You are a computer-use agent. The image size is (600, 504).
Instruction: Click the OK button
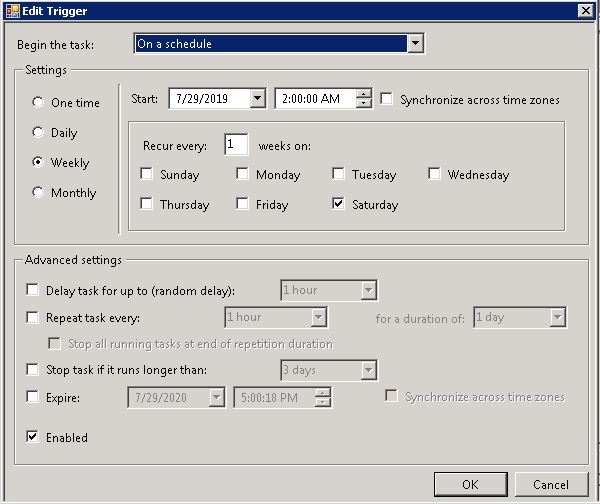point(470,484)
